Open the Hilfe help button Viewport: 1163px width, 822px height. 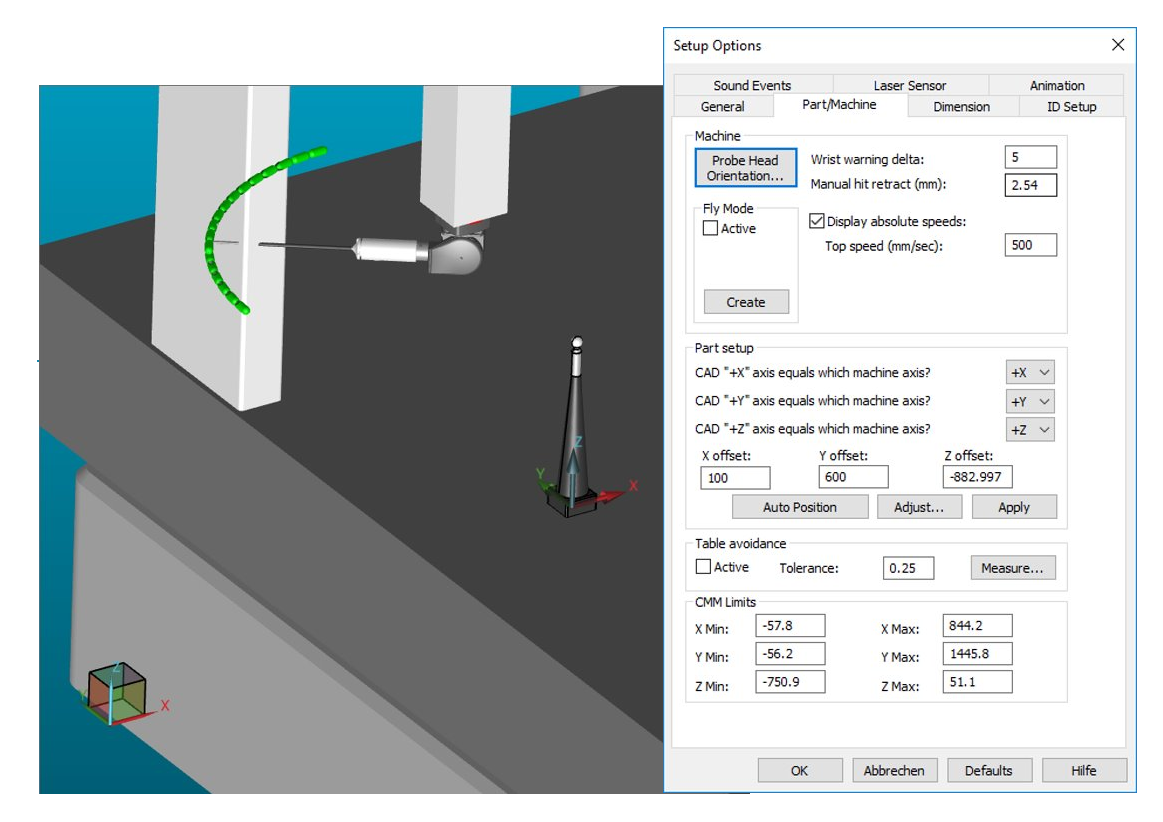click(1084, 770)
